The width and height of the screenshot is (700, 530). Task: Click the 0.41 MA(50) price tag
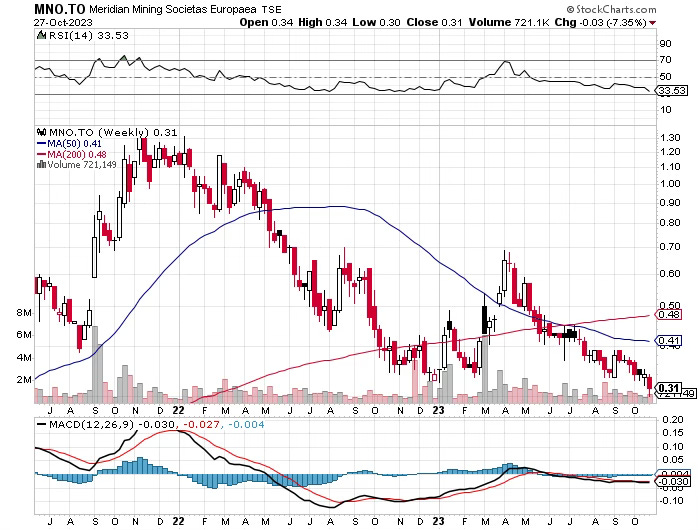668,341
